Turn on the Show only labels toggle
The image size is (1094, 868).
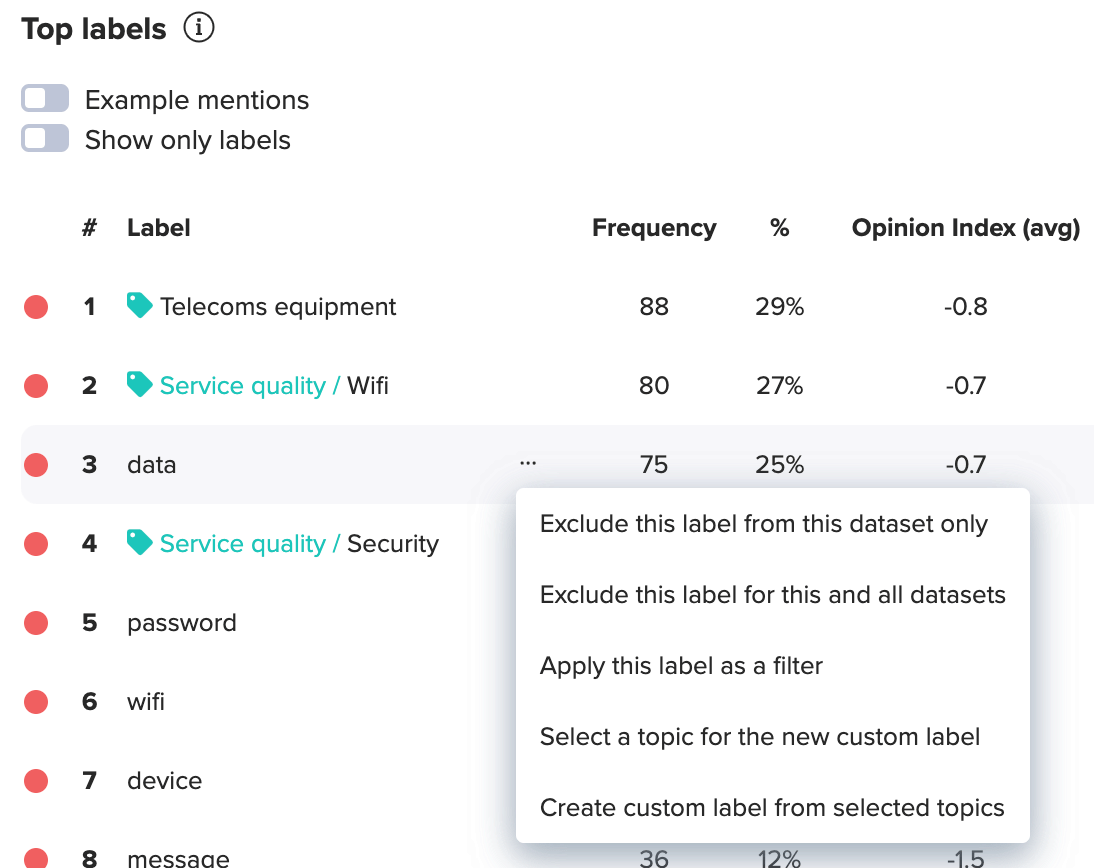point(45,139)
